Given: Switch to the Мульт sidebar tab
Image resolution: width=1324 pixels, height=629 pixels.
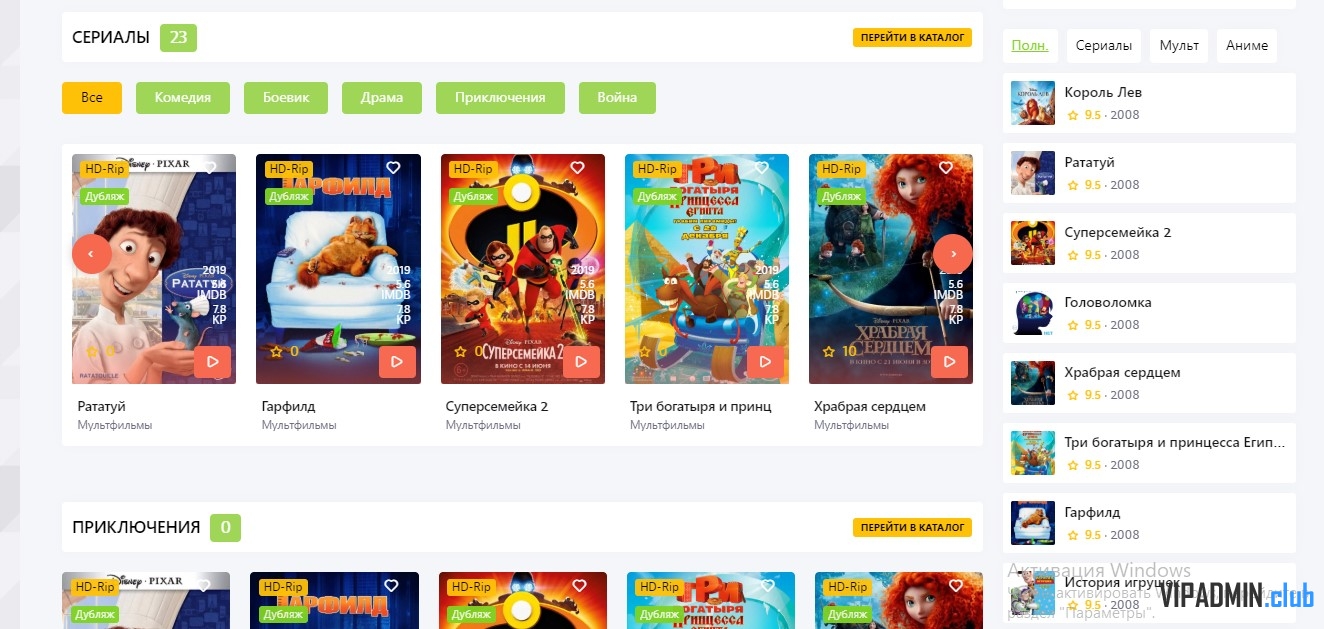Looking at the screenshot, I should [1179, 46].
